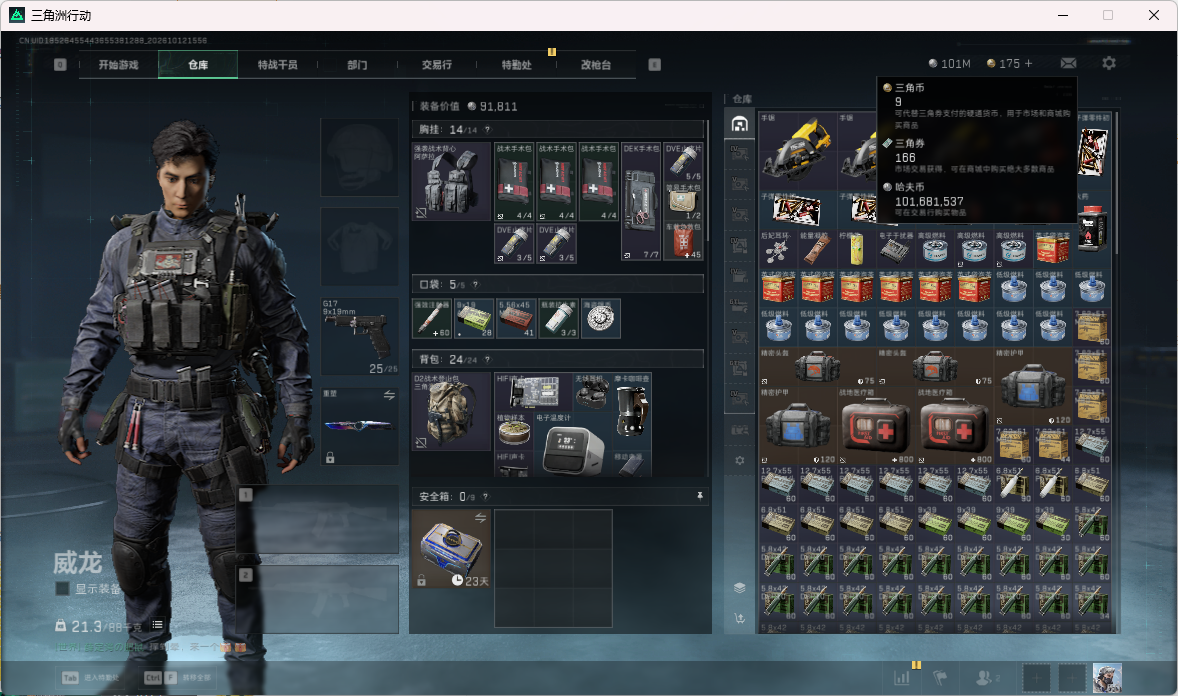Open the 特勤处 tab
The image size is (1178, 696).
click(x=516, y=65)
